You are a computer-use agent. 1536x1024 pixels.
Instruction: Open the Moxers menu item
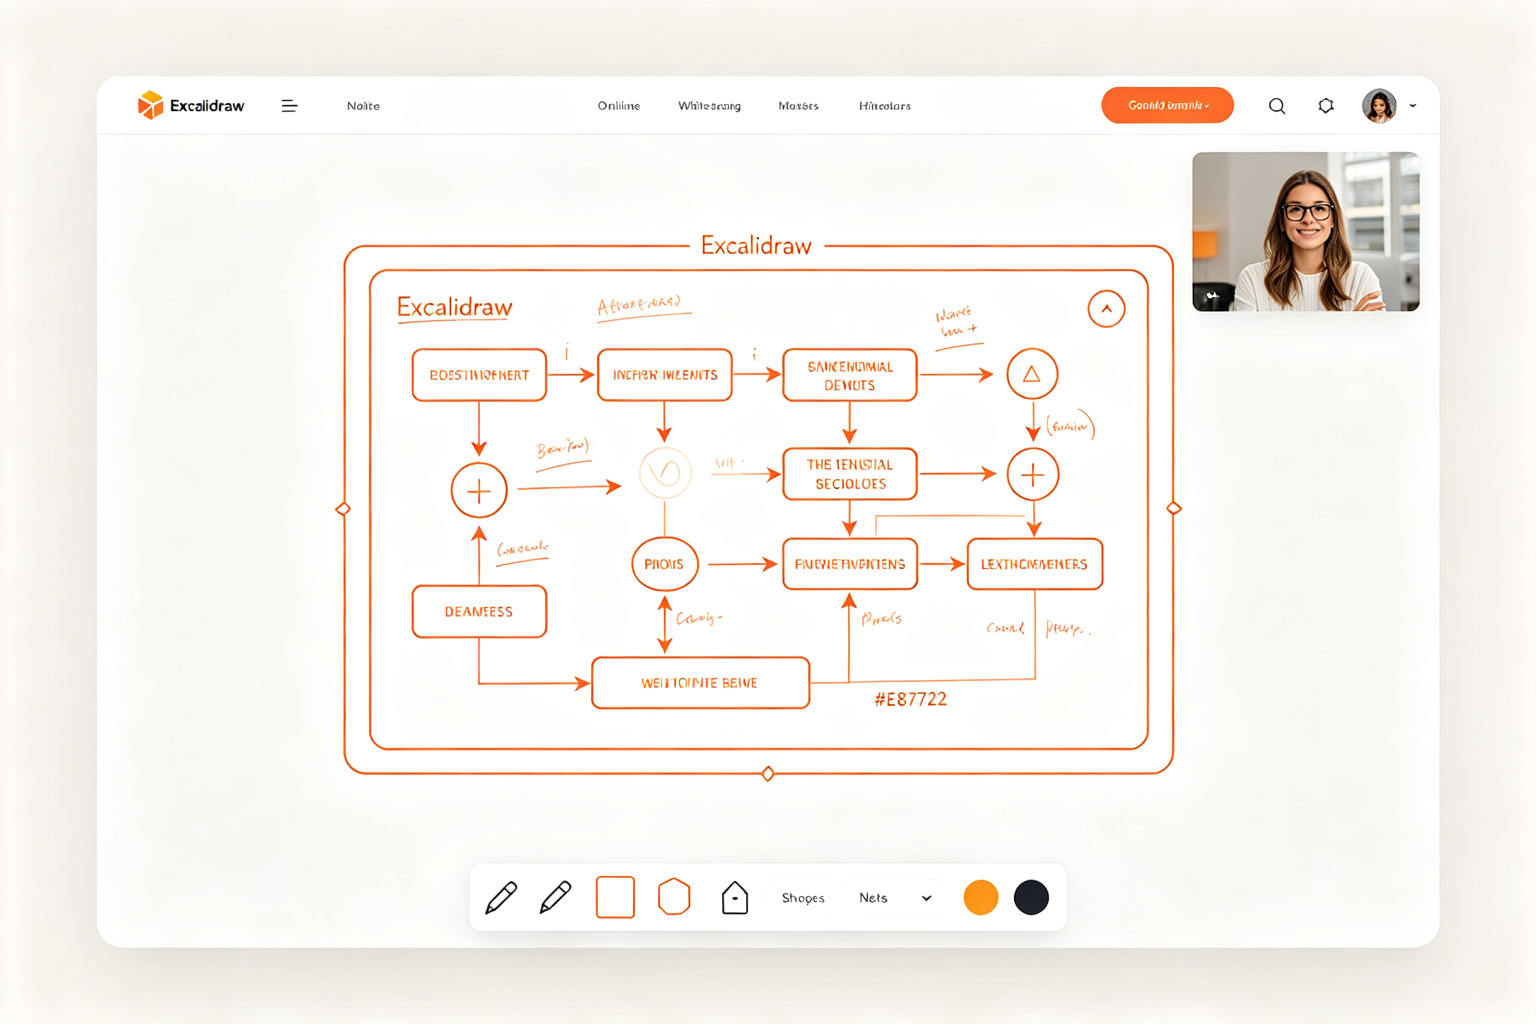[798, 106]
